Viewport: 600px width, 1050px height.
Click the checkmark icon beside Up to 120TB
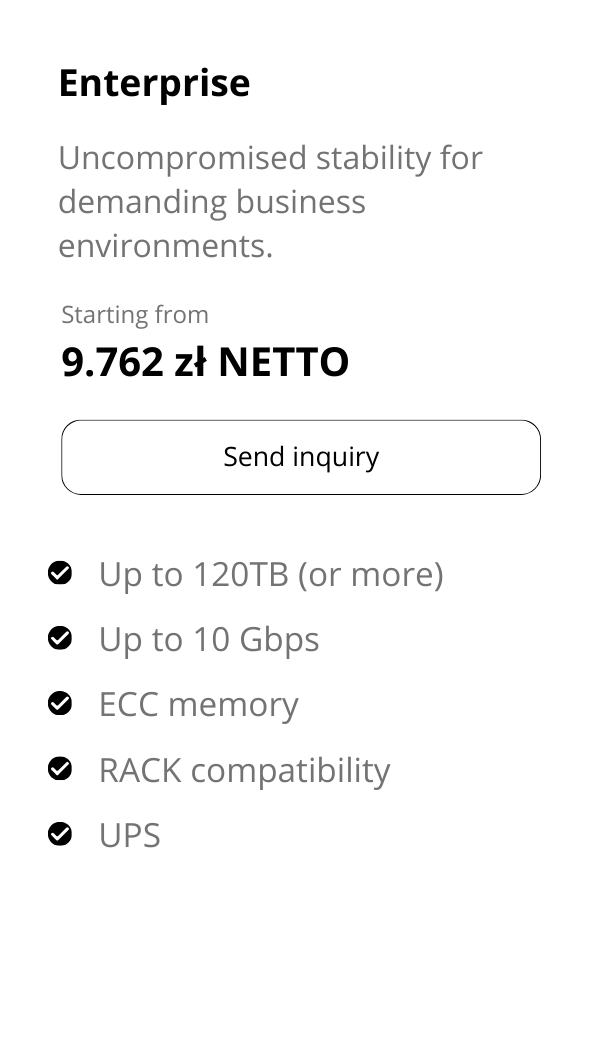[x=60, y=573]
